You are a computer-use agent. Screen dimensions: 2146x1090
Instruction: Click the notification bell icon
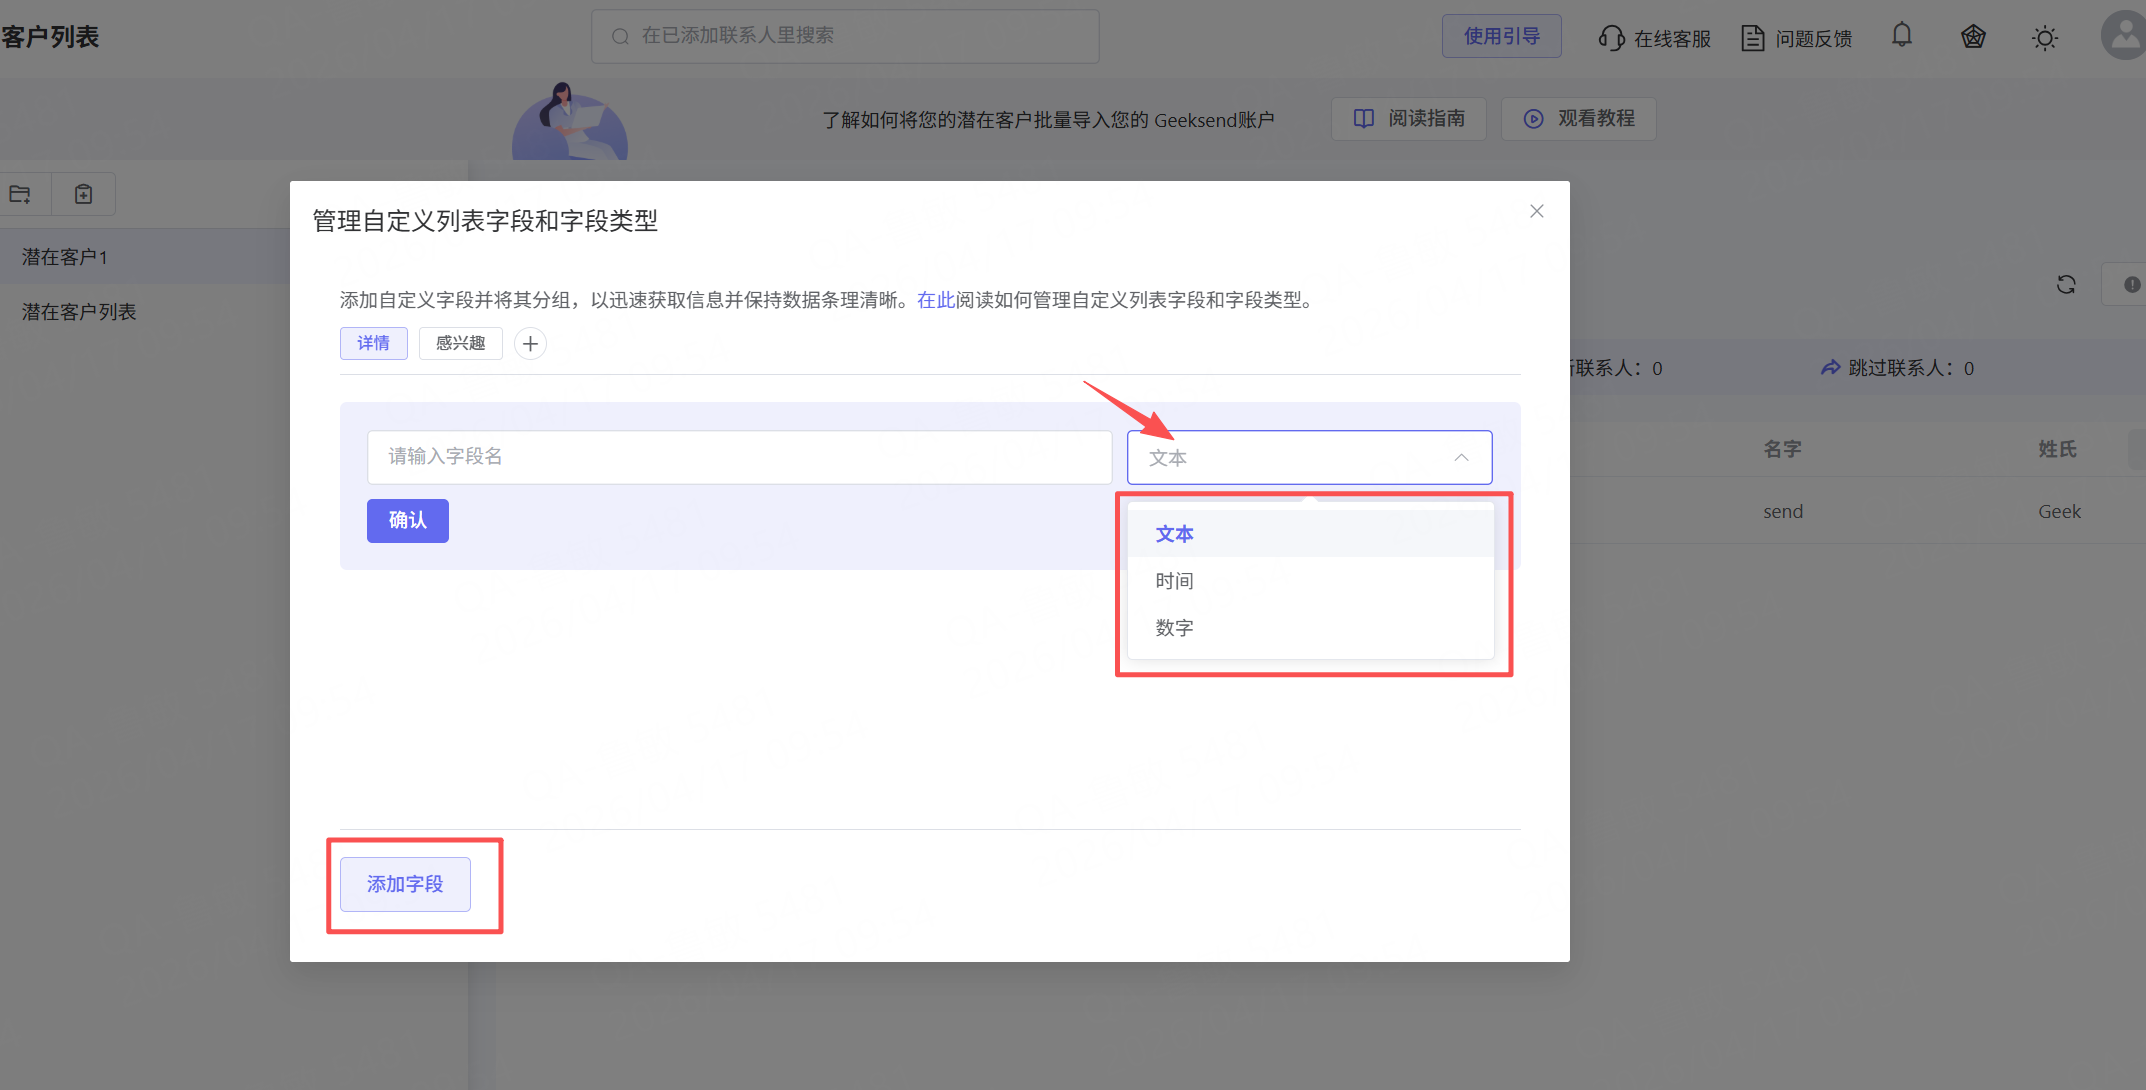pyautogui.click(x=1902, y=36)
